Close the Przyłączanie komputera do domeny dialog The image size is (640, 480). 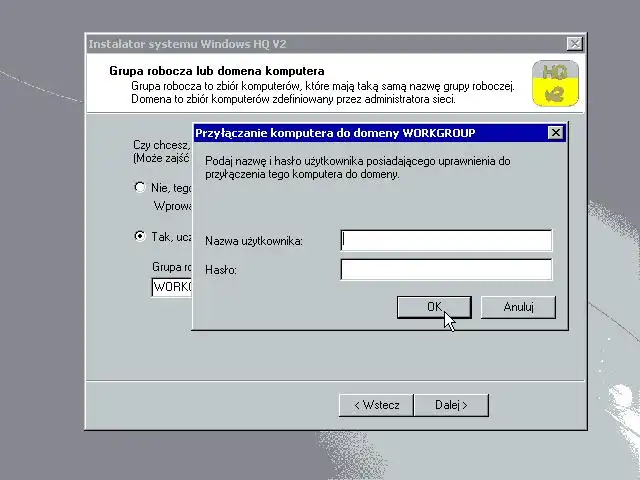556,133
